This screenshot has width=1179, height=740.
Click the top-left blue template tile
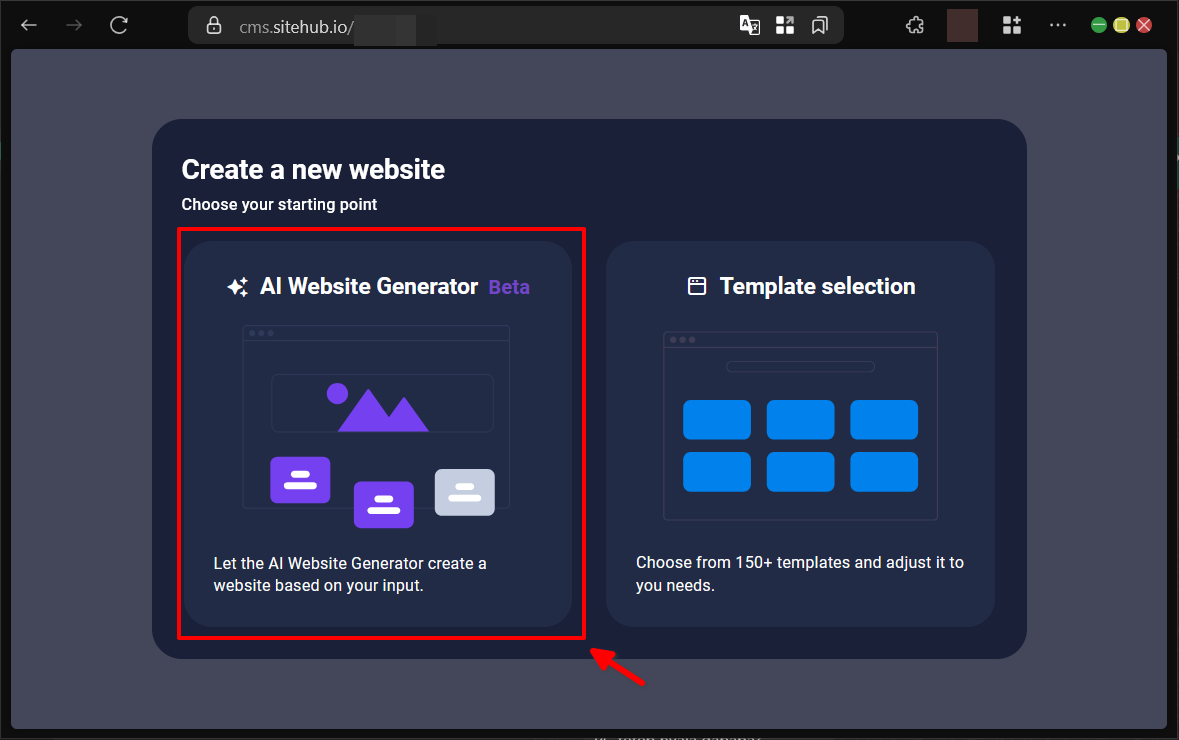click(x=716, y=420)
